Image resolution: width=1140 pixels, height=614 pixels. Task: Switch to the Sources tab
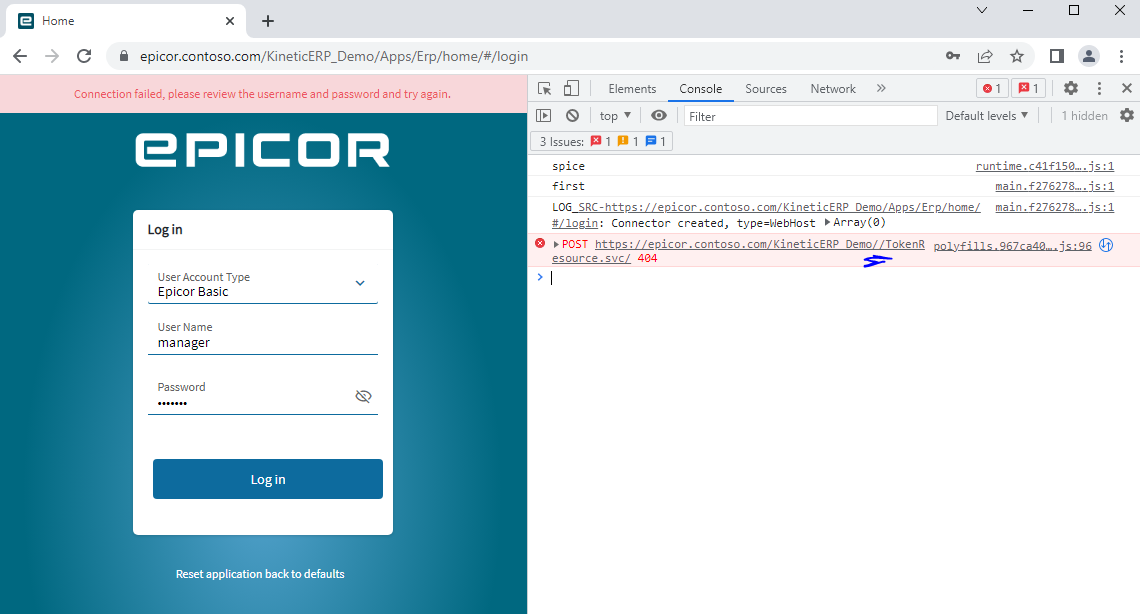766,89
